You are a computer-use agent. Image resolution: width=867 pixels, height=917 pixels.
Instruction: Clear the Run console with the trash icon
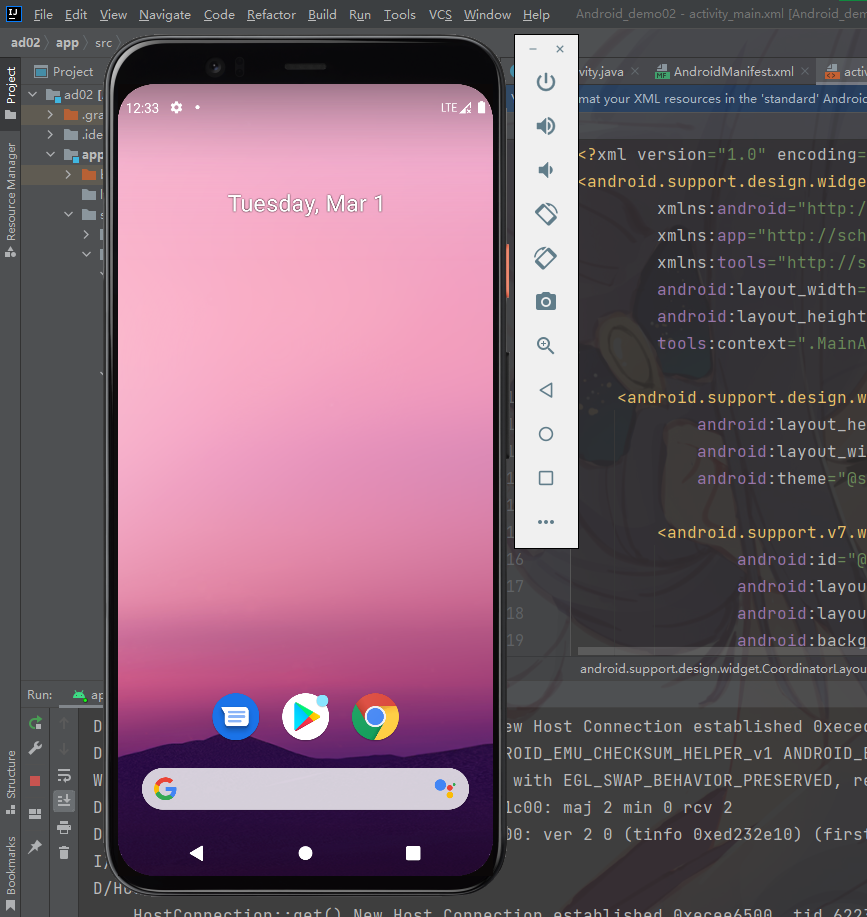pos(64,853)
